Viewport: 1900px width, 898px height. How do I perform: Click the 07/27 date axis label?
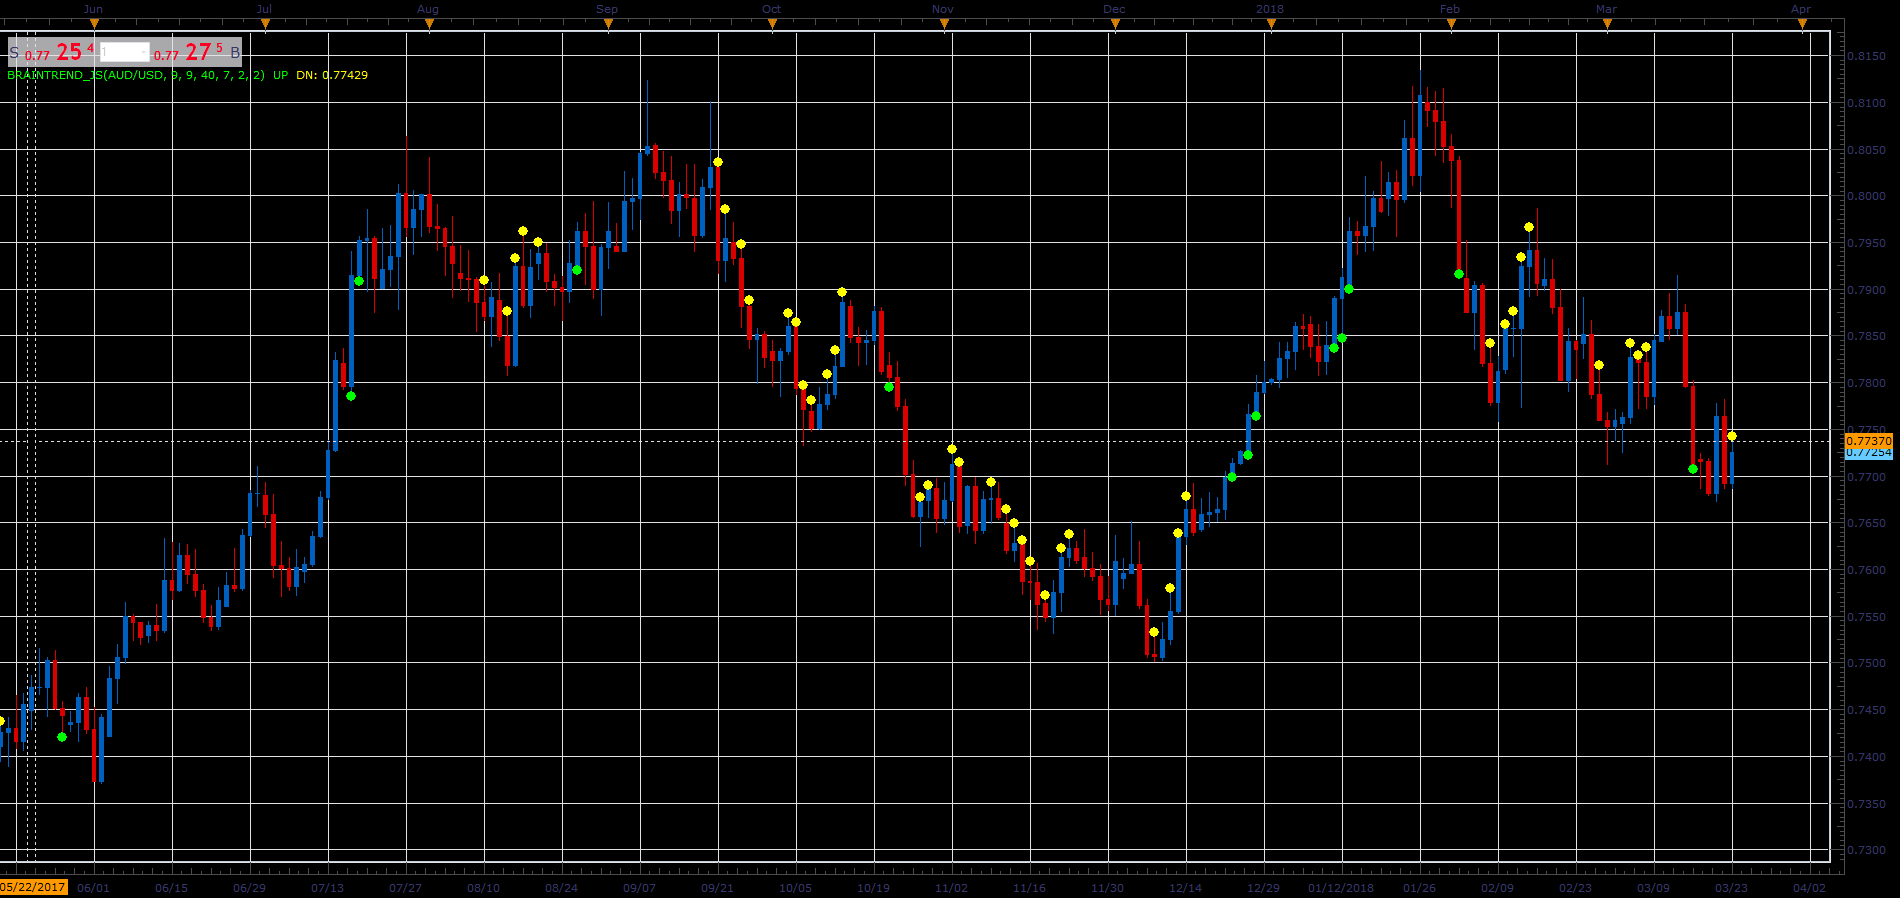(x=406, y=888)
